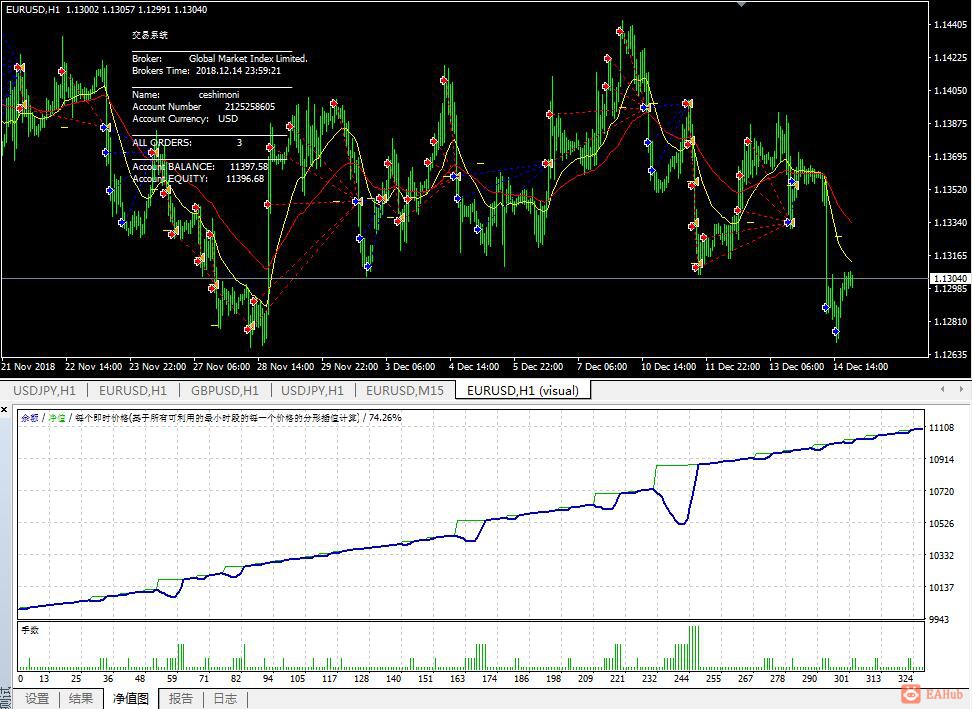Image resolution: width=972 pixels, height=709 pixels.
Task: Close the strategy tester panel
Action: coord(4,409)
